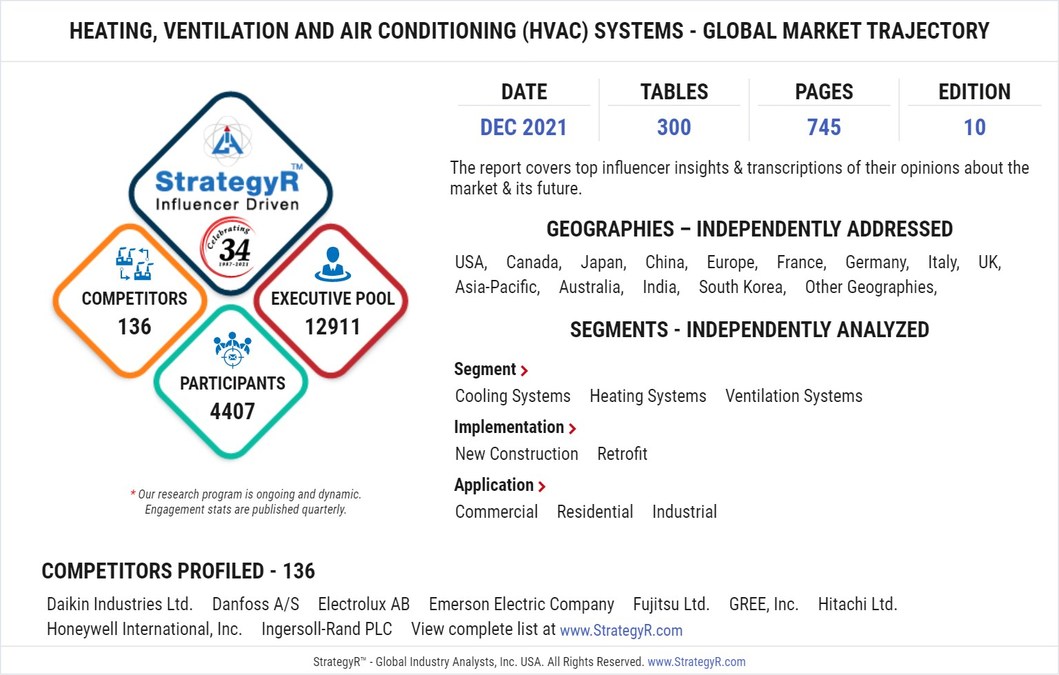Click GREE, Inc. competitor

coord(763,604)
